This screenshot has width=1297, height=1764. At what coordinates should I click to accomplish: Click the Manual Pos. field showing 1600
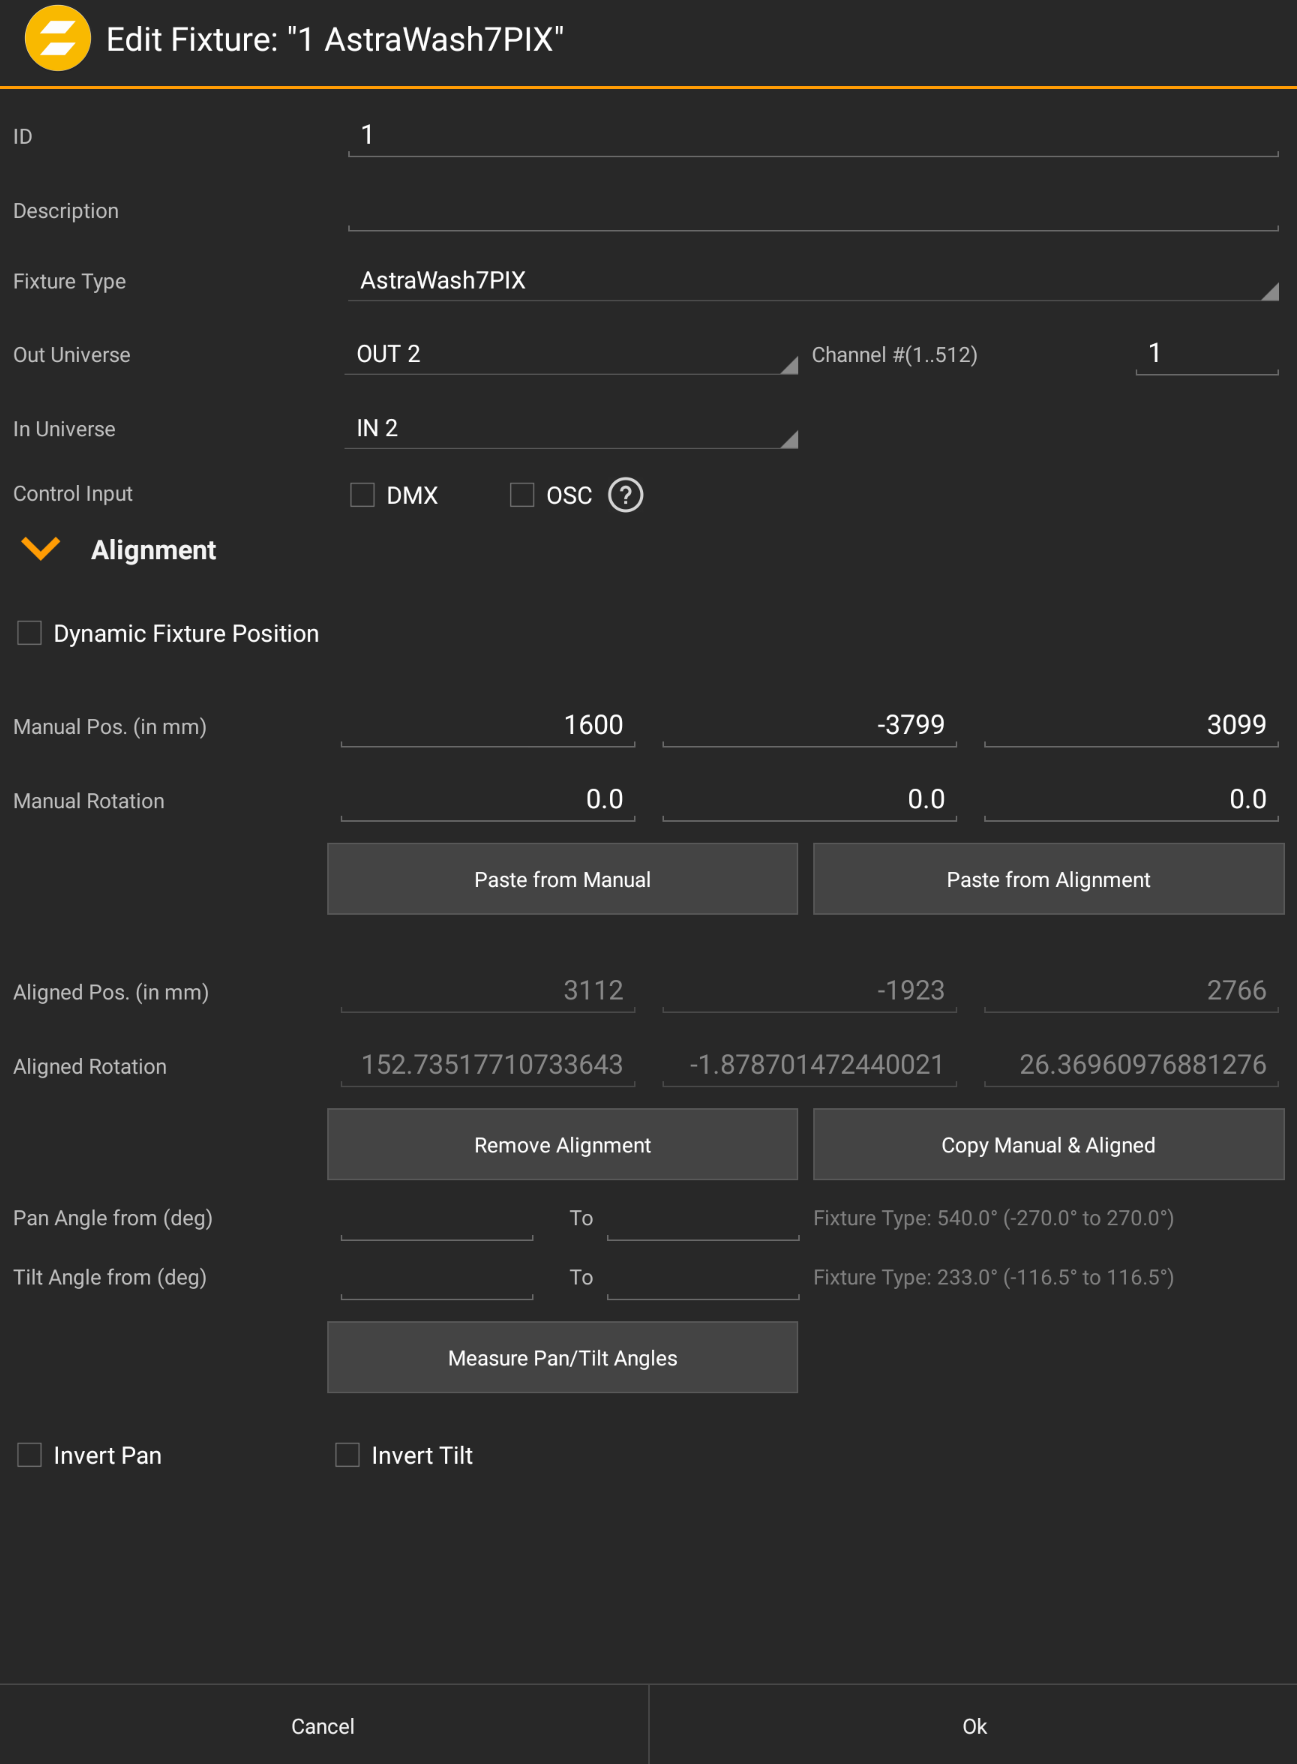(x=488, y=725)
